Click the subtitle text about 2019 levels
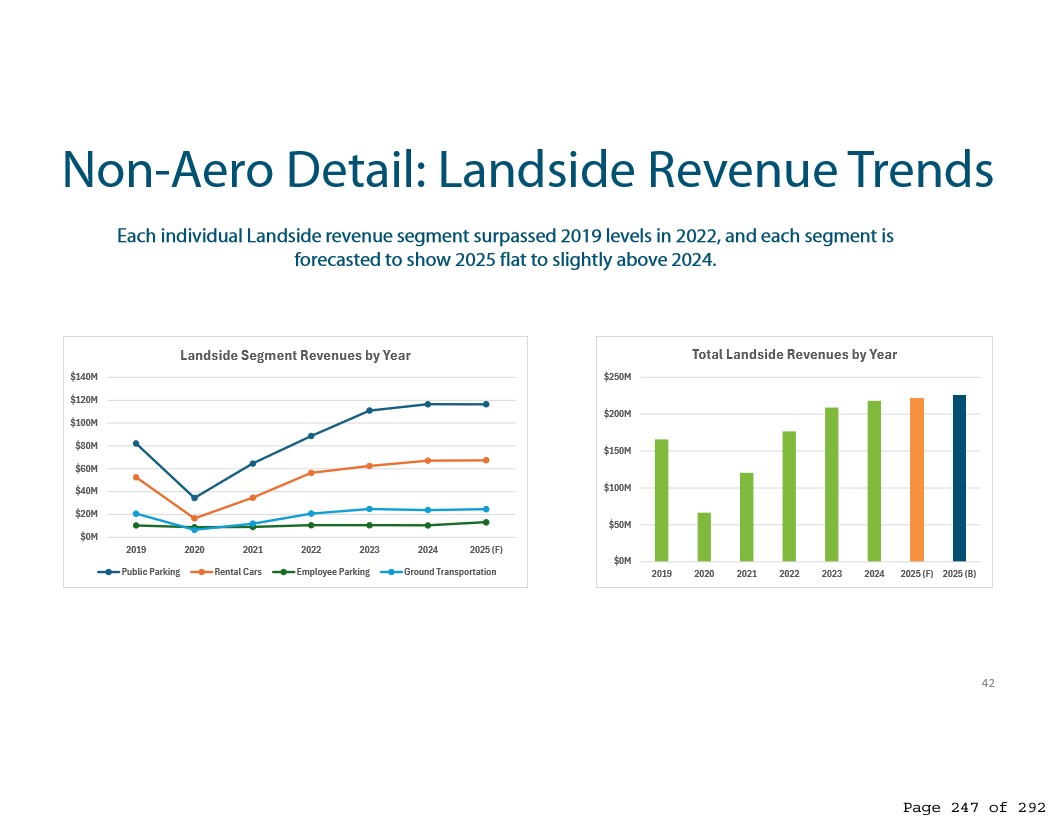Viewport: 1056px width, 816px height. click(x=505, y=248)
